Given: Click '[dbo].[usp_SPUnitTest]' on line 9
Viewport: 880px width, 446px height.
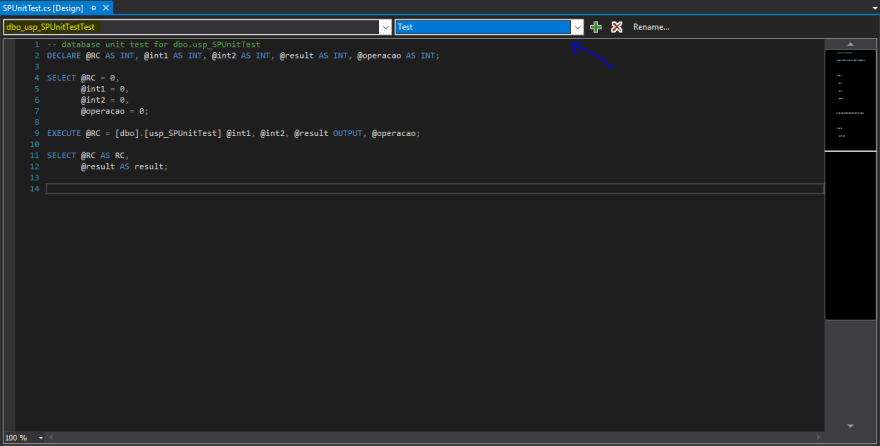Looking at the screenshot, I should [x=168, y=134].
